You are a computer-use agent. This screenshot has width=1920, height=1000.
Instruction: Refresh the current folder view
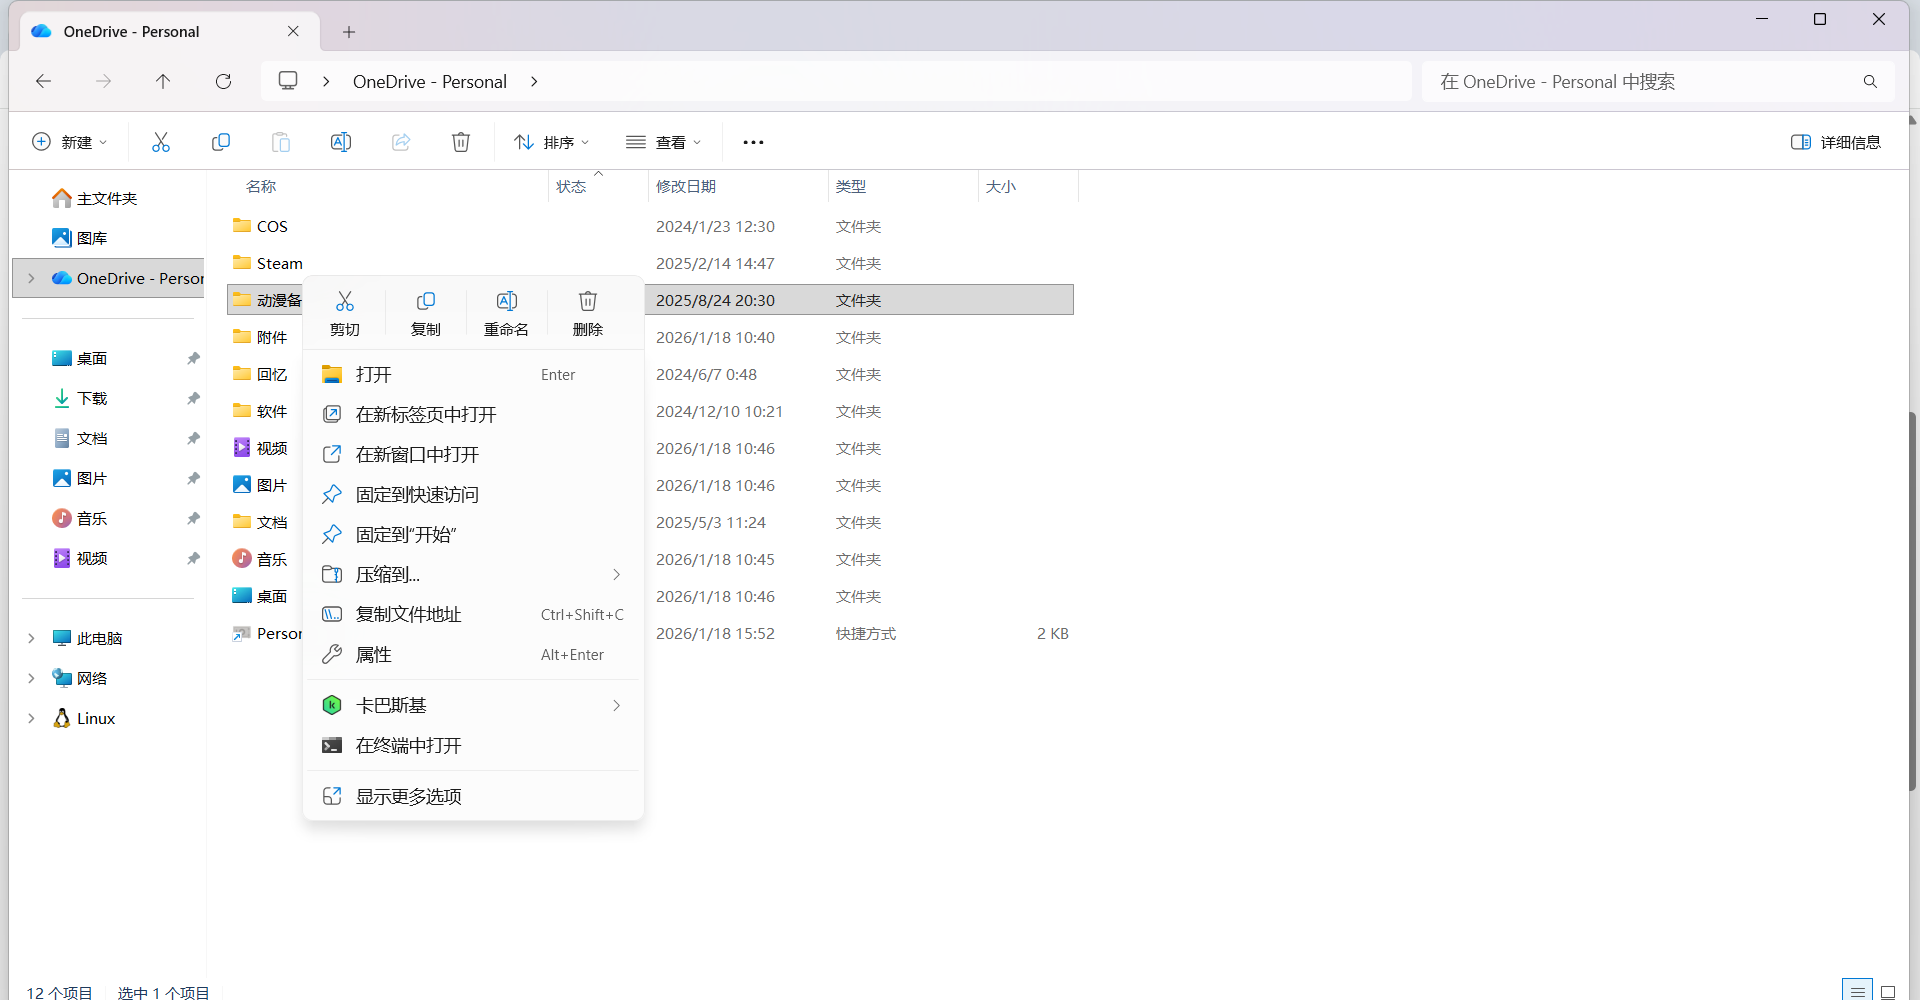(223, 81)
